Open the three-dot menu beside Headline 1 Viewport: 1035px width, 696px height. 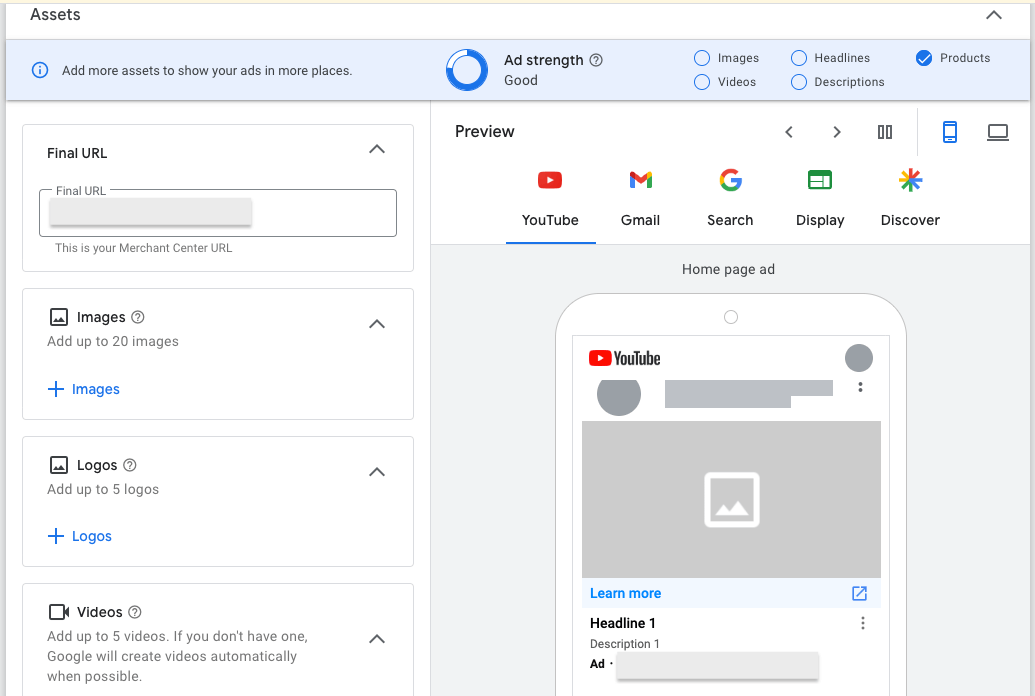click(862, 622)
